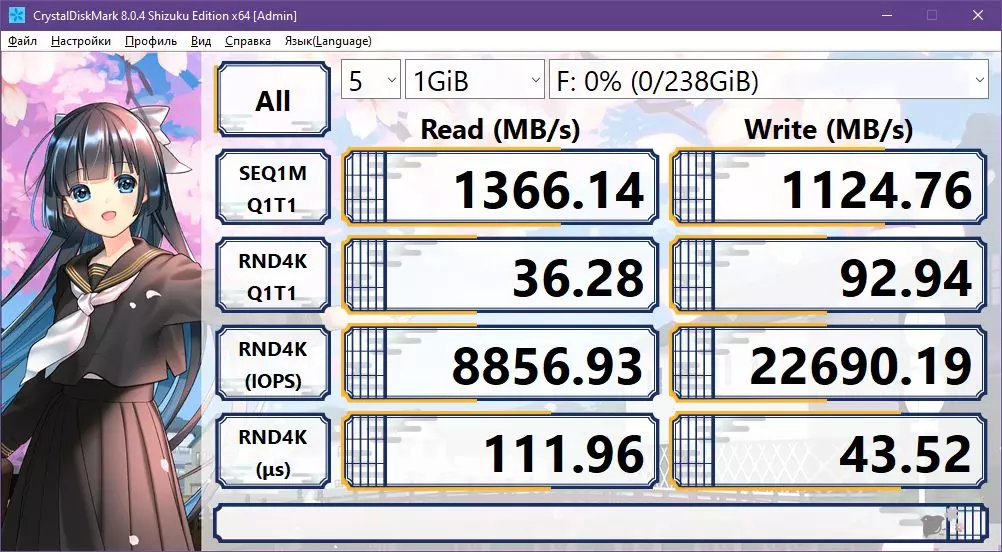Open the Профиль menu
This screenshot has height=552, width=1002.
pos(151,41)
